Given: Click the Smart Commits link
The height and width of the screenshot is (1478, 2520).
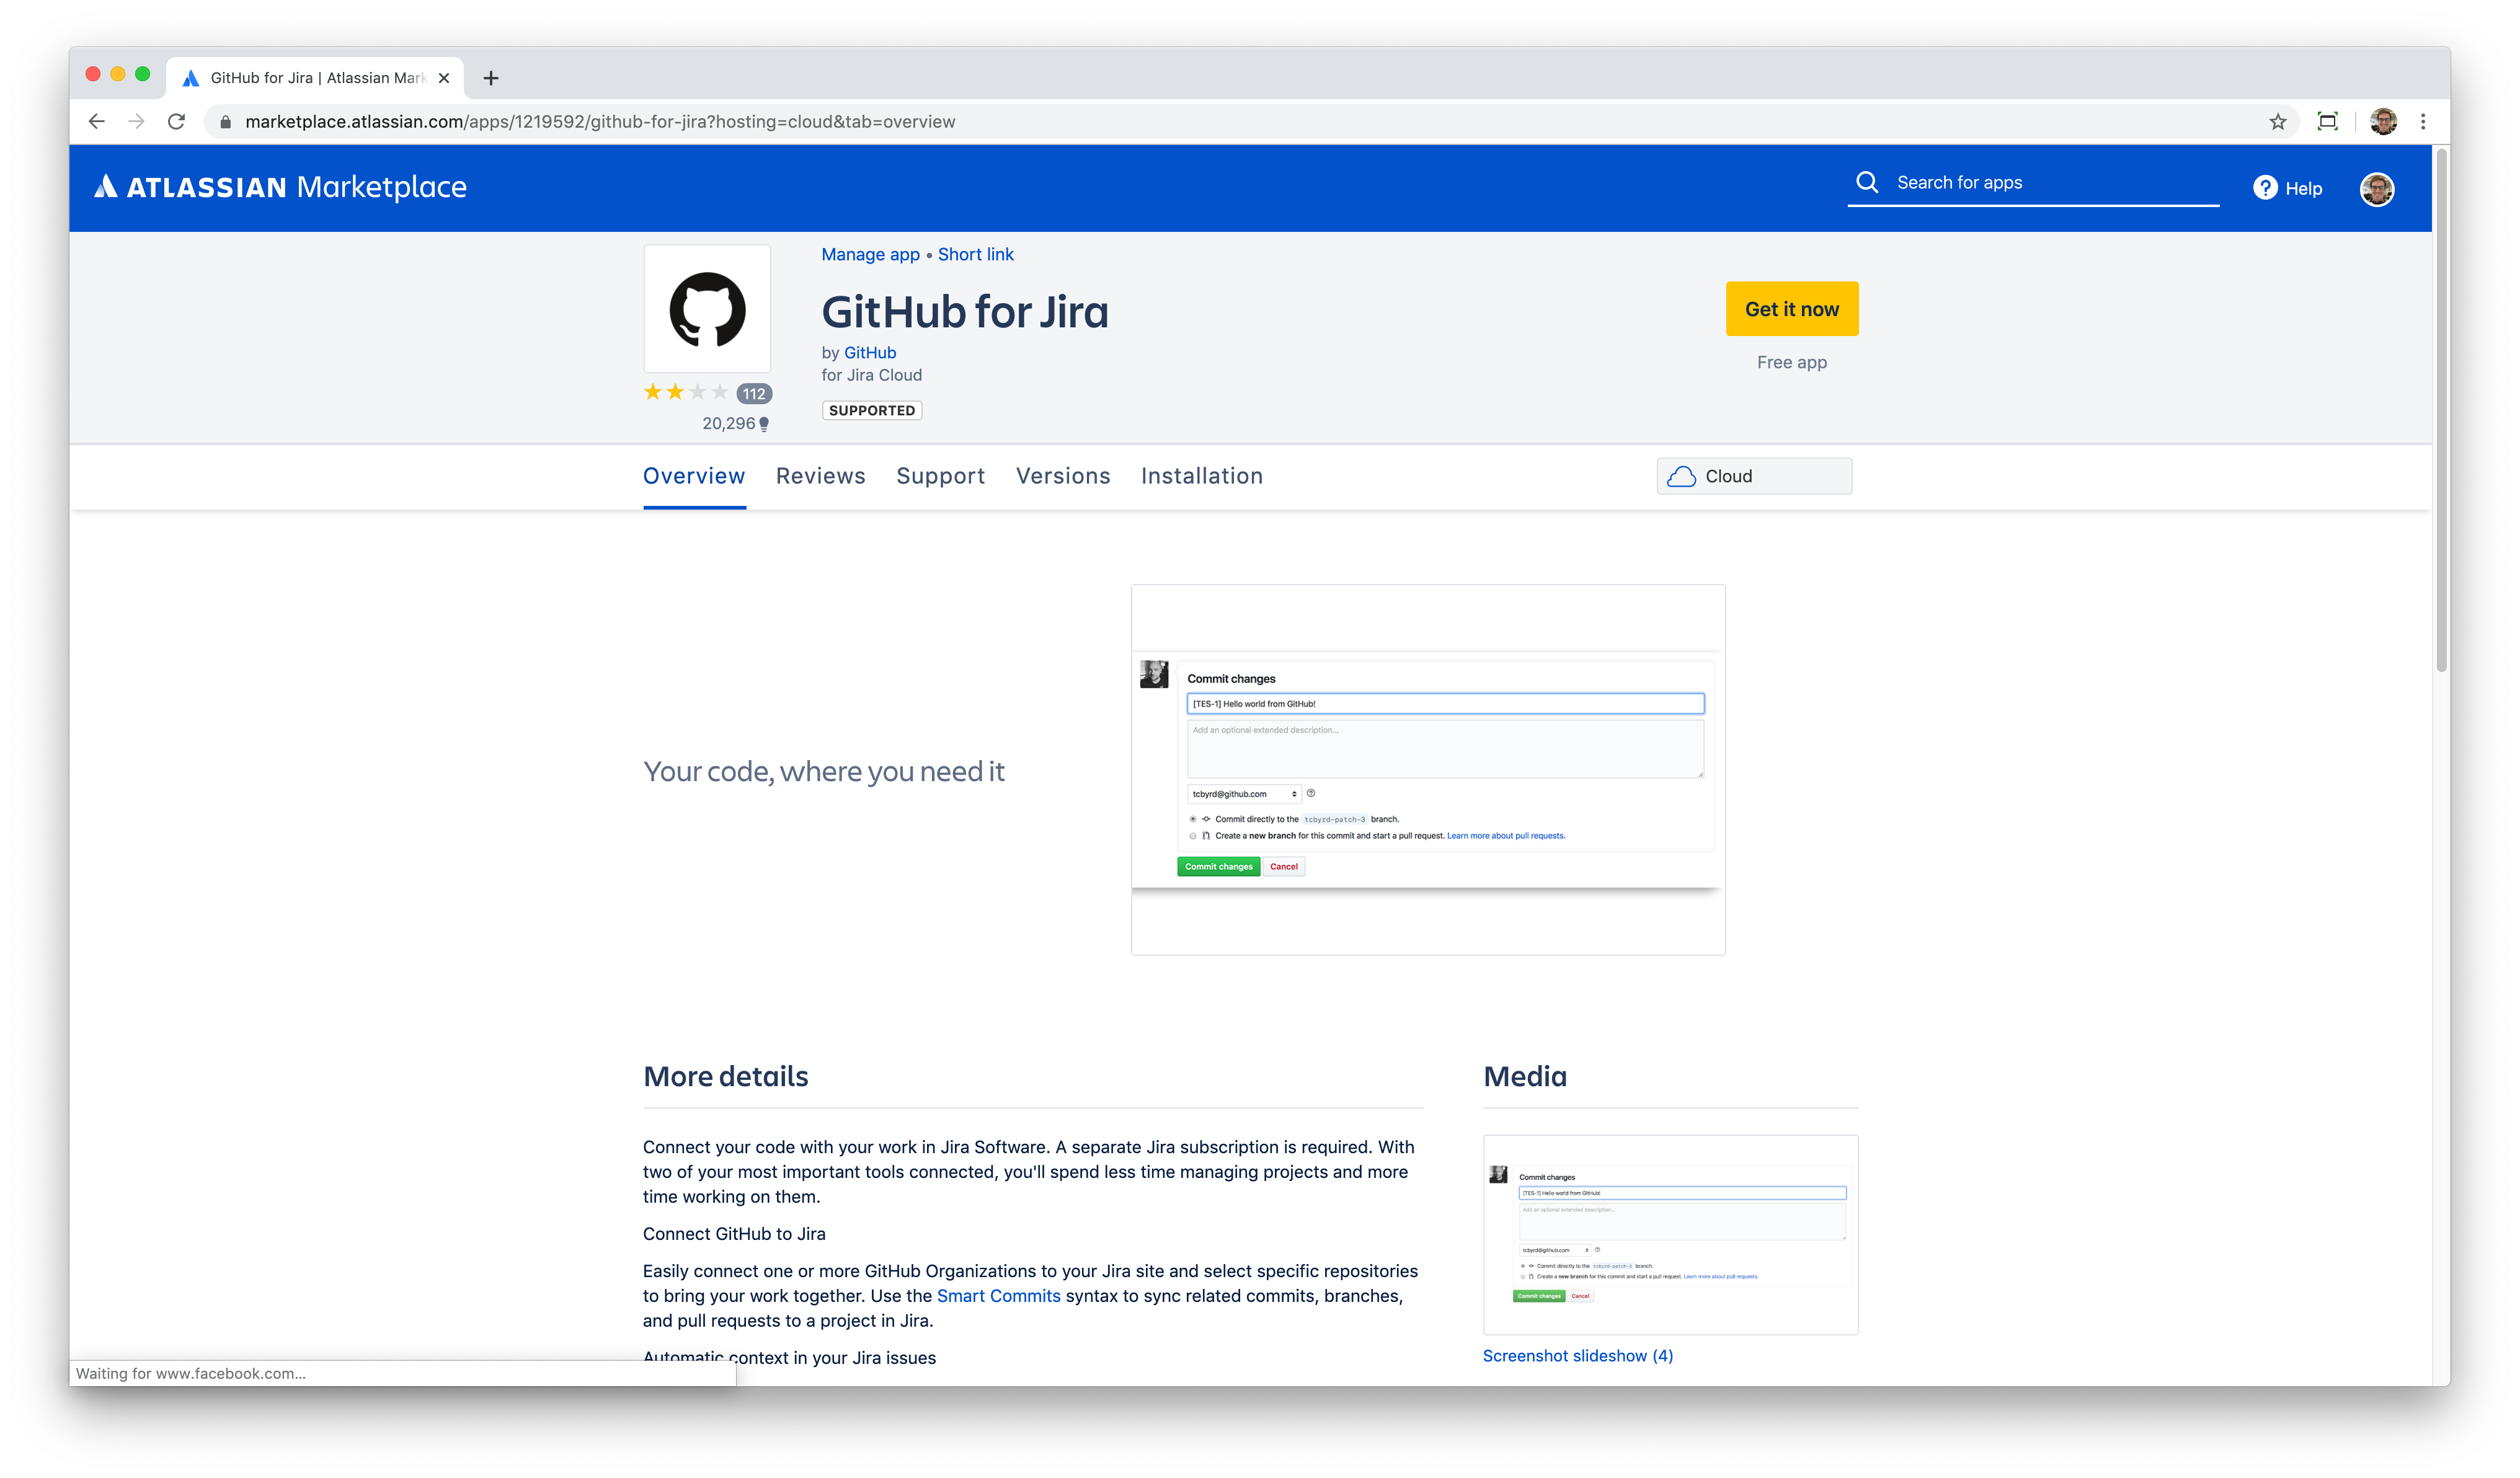Looking at the screenshot, I should point(998,1296).
